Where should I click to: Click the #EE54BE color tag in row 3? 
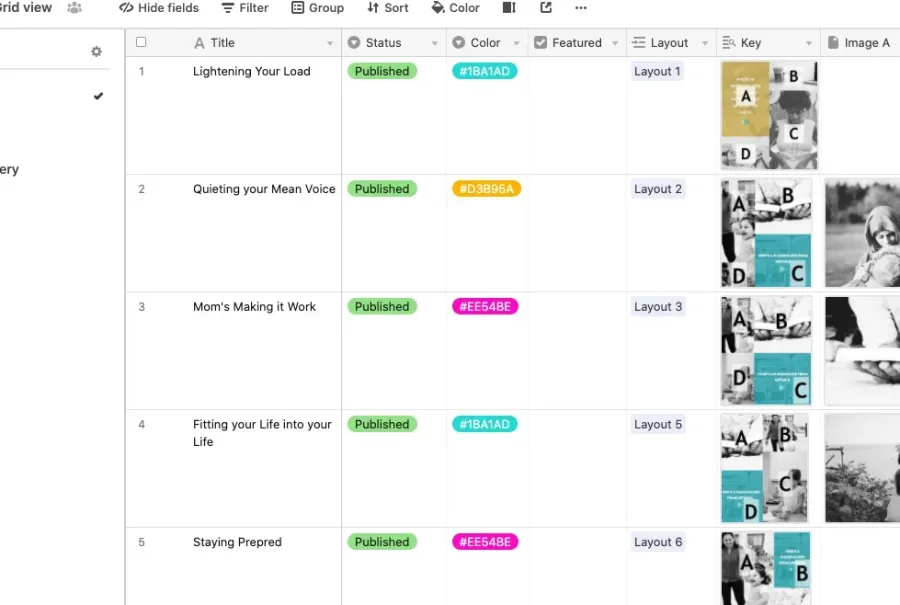485,307
